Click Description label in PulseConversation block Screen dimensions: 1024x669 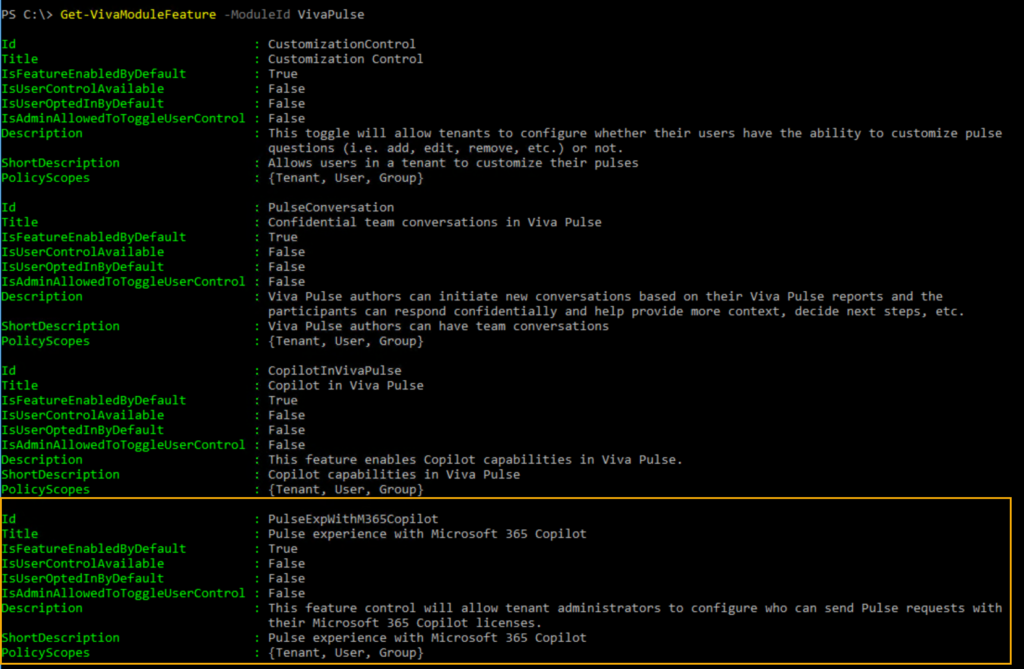(x=42, y=297)
